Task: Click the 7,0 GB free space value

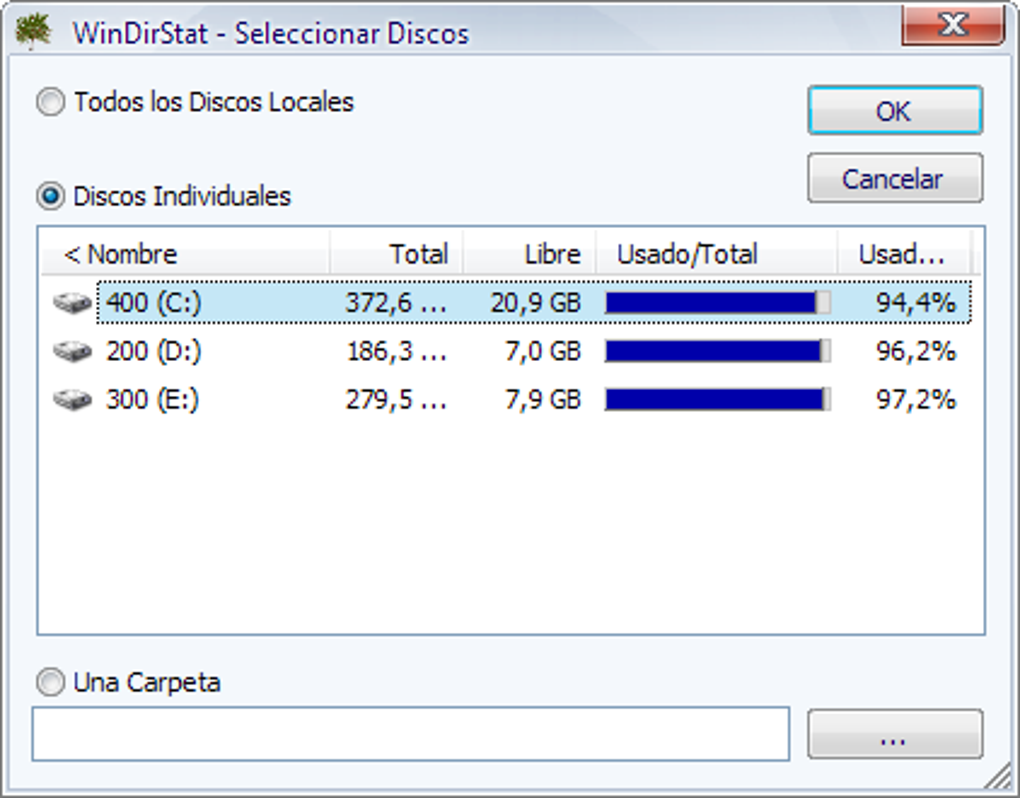Action: (543, 351)
